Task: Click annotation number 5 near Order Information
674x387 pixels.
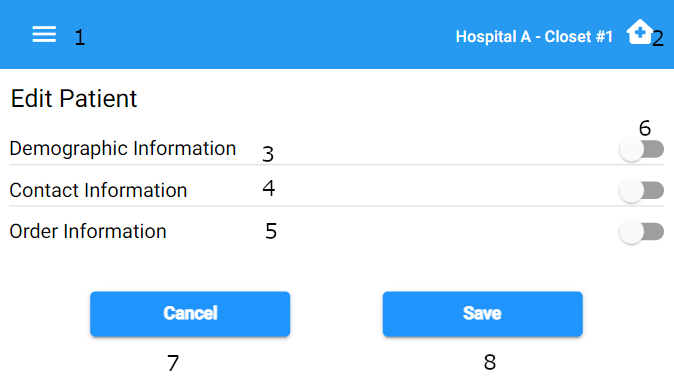Action: coord(271,231)
